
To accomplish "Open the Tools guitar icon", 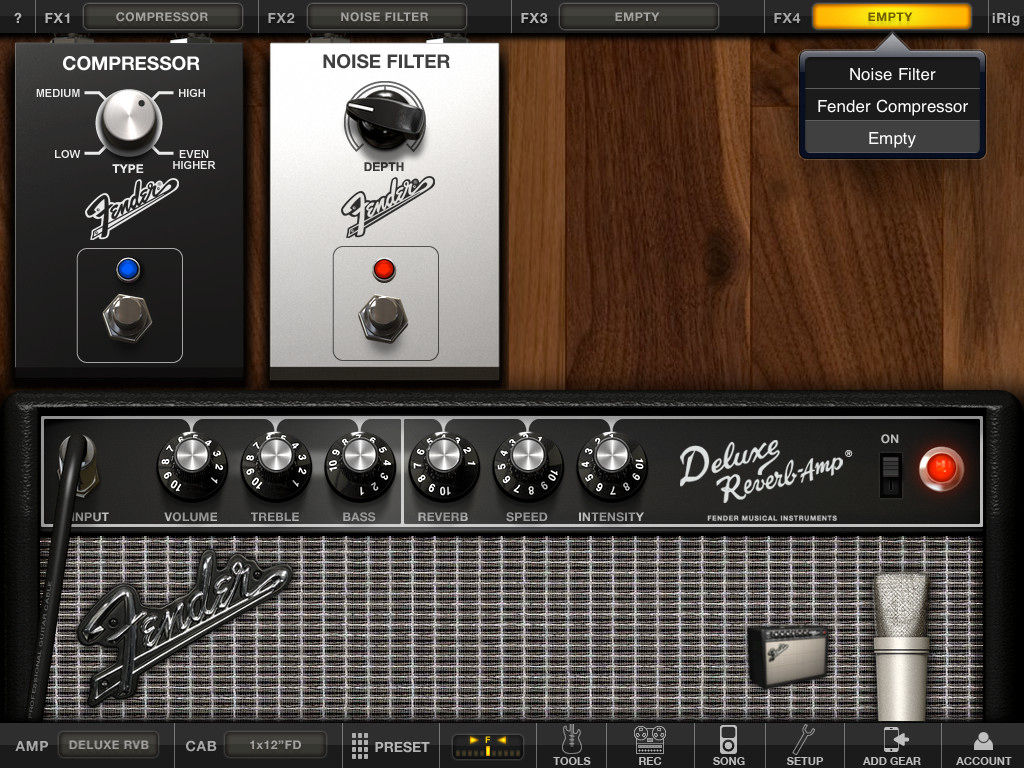I will tap(571, 745).
